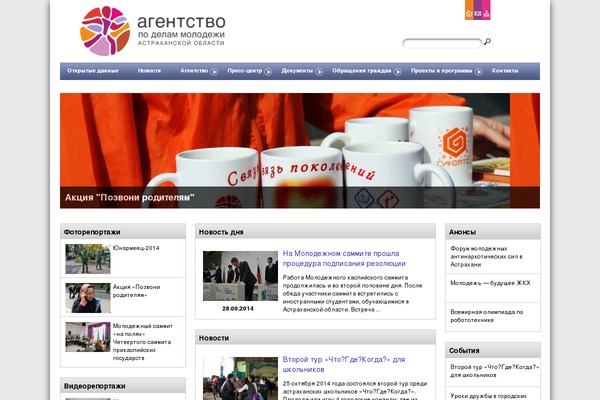Open the Акция "Позвони родителям" banner caption
Viewport: 600px width, 400px height.
pyautogui.click(x=130, y=198)
